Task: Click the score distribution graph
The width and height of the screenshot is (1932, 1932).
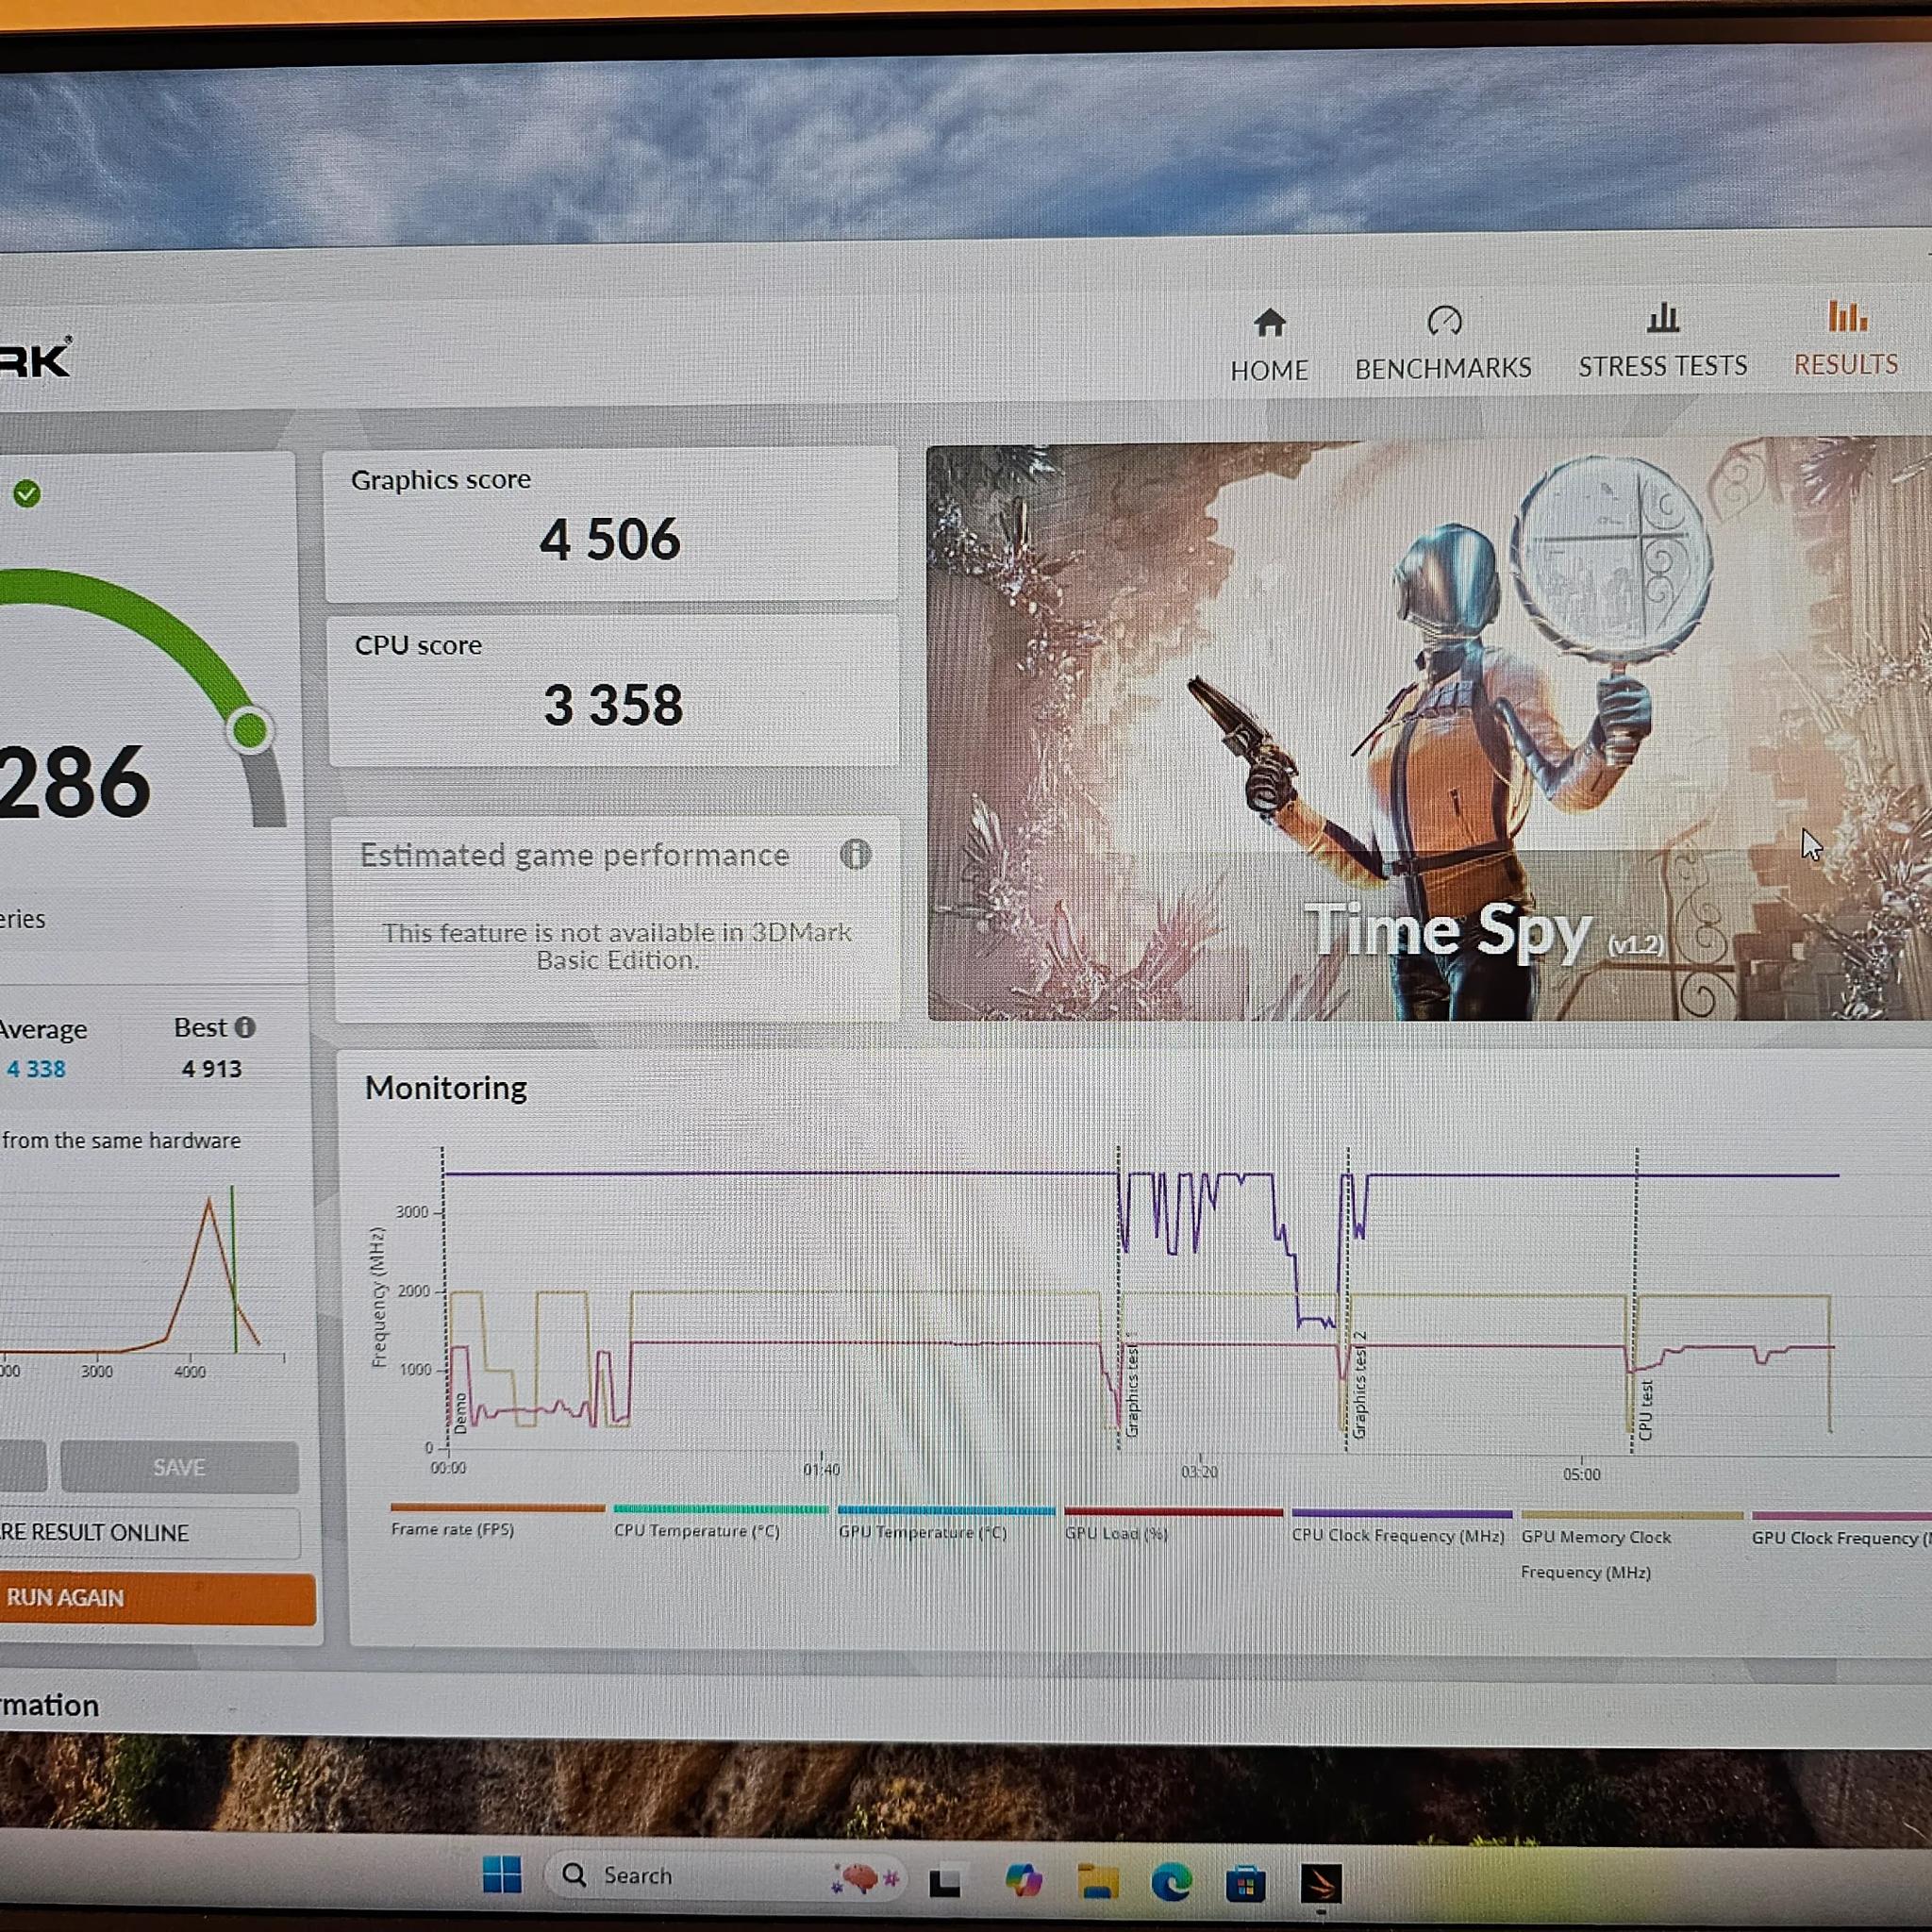Action: tap(144, 1275)
